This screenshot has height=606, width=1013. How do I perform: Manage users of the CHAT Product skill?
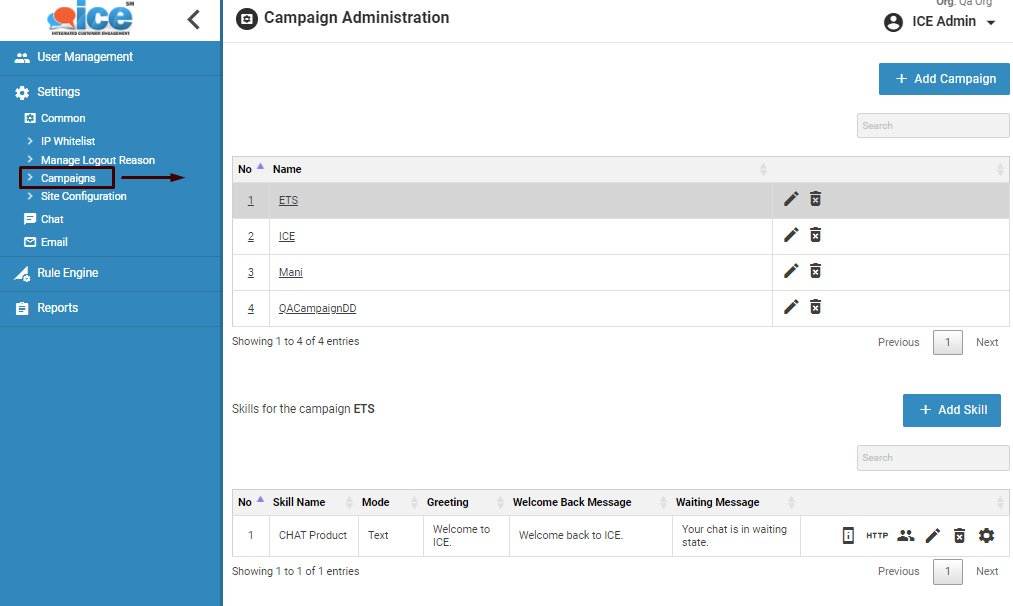[905, 536]
